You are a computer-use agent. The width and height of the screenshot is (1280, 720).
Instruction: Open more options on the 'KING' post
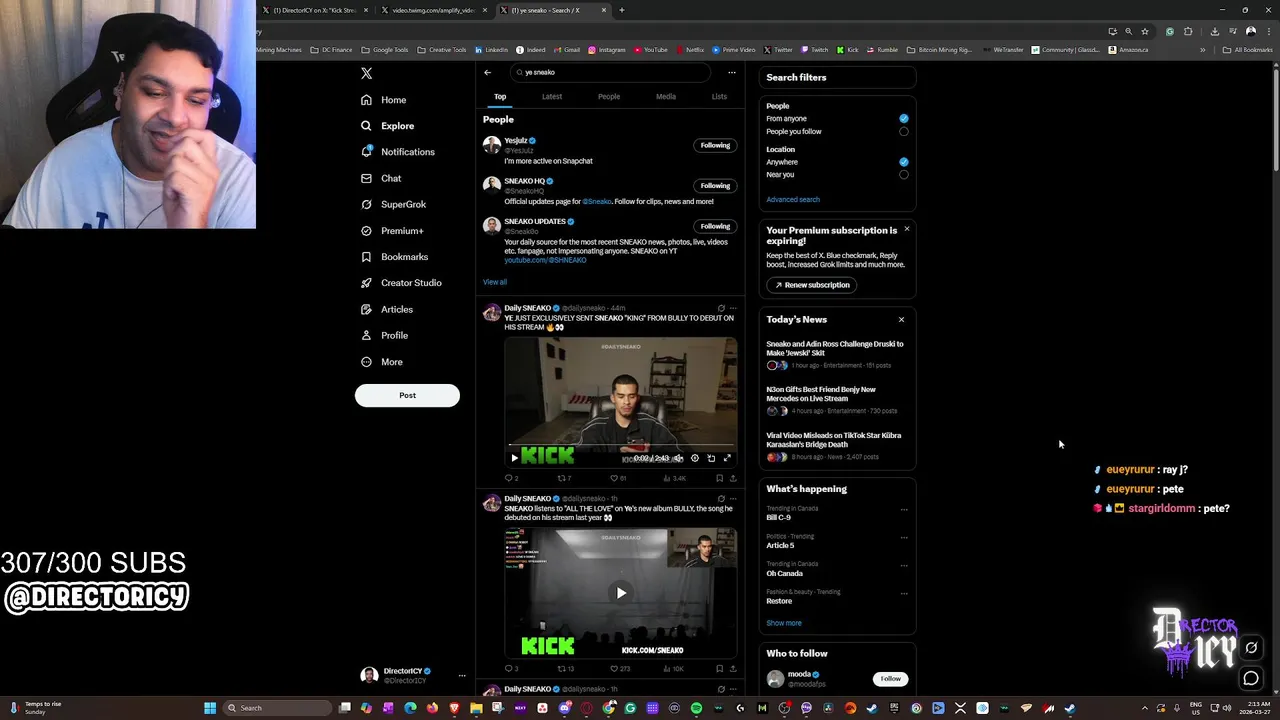733,308
